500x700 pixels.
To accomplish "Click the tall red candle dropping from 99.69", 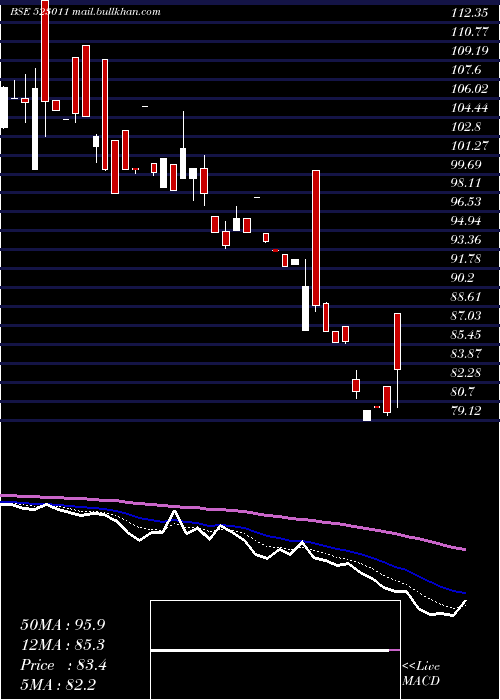I will [316, 238].
